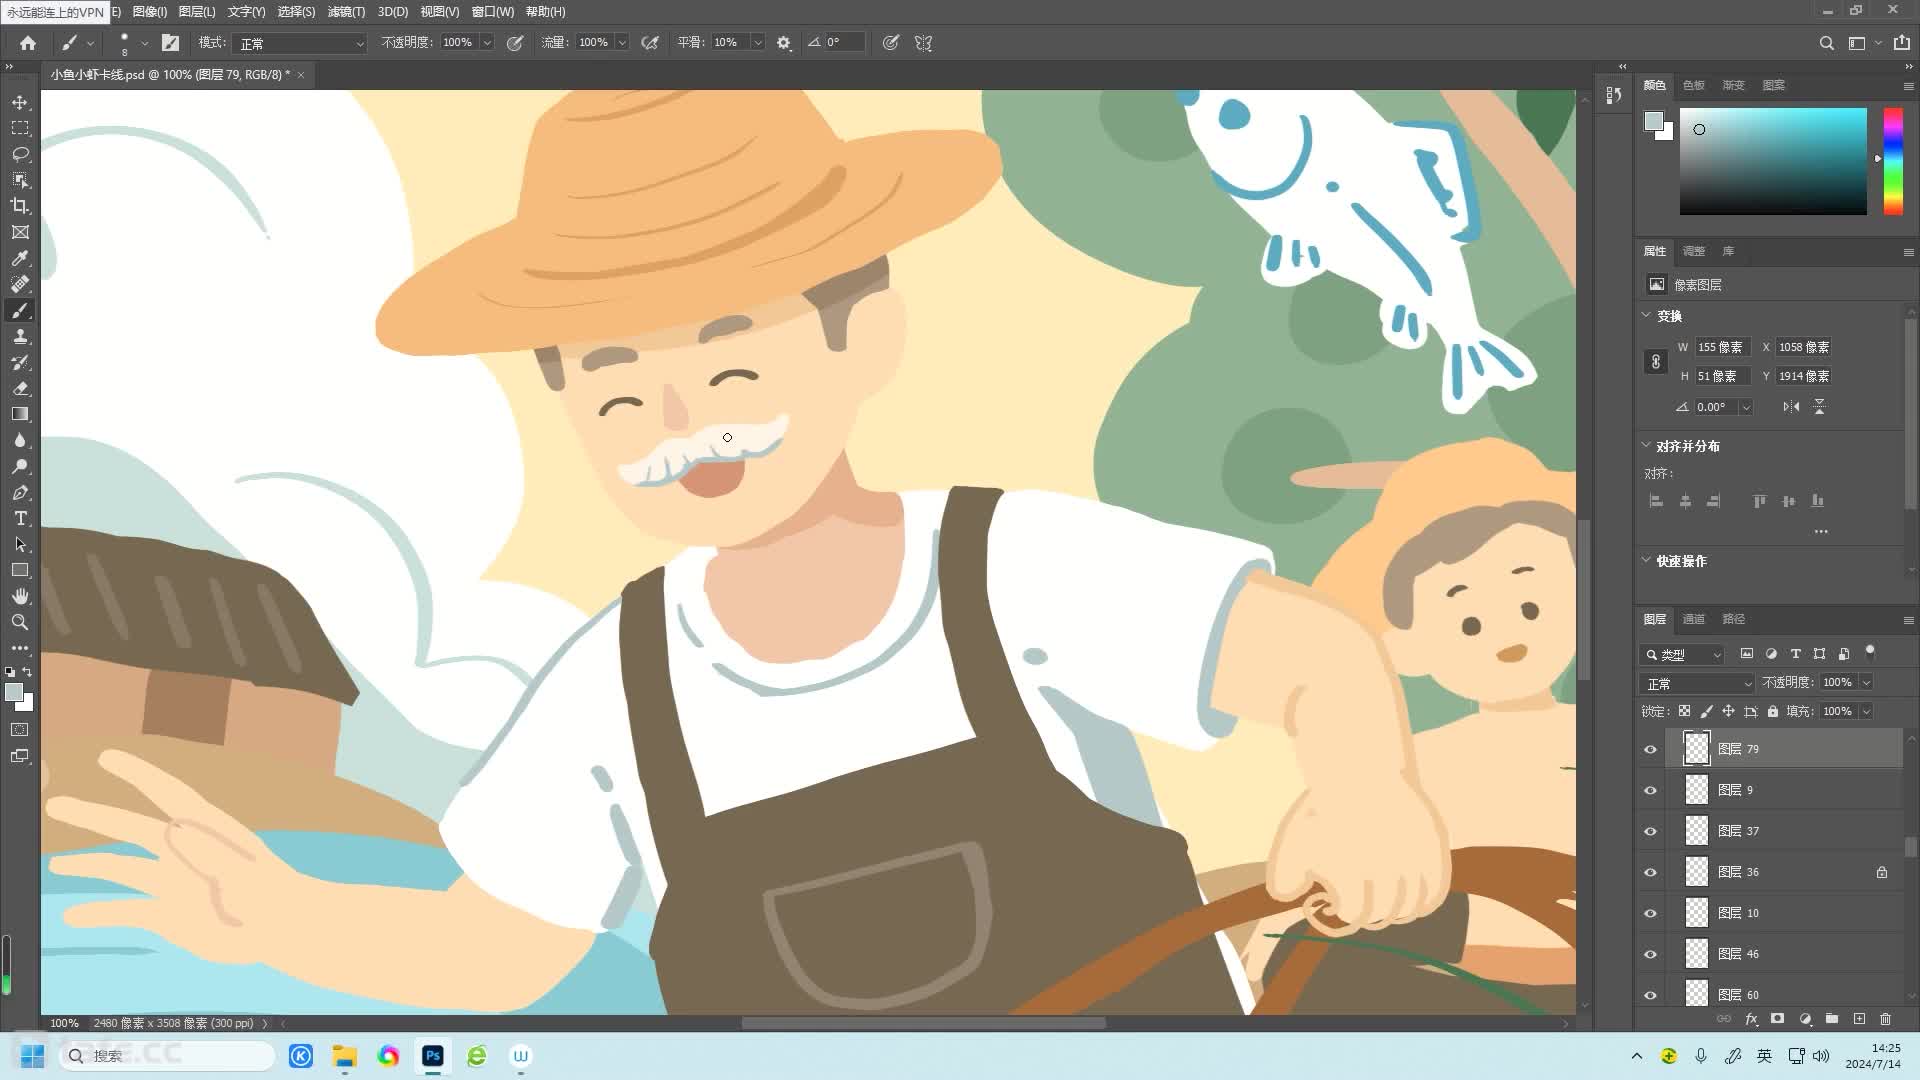Toggle lock transparent pixels
The width and height of the screenshot is (1920, 1080).
[x=1684, y=711]
